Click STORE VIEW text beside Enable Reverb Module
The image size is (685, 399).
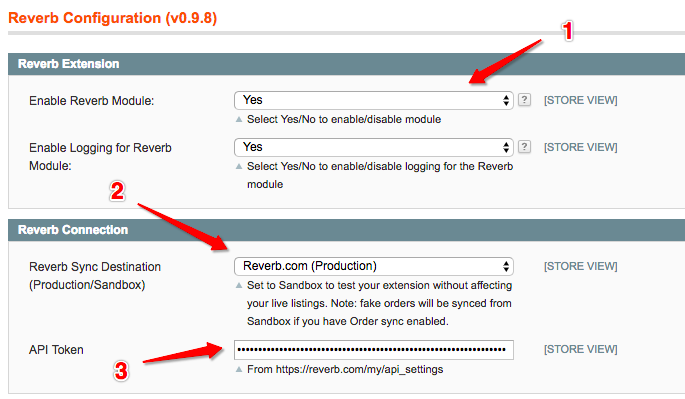point(580,100)
